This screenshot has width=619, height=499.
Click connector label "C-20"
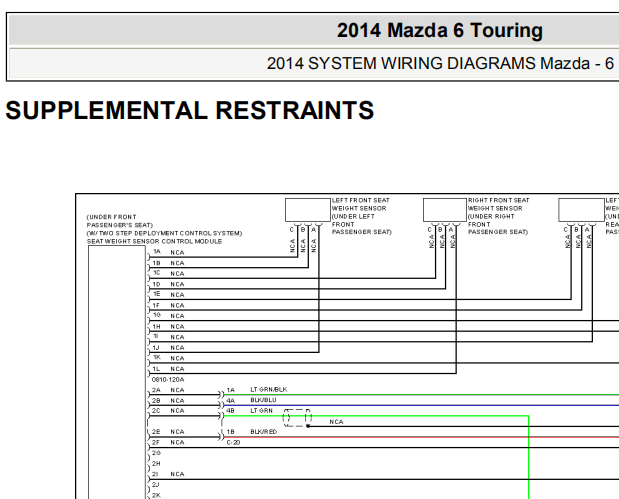[x=233, y=443]
